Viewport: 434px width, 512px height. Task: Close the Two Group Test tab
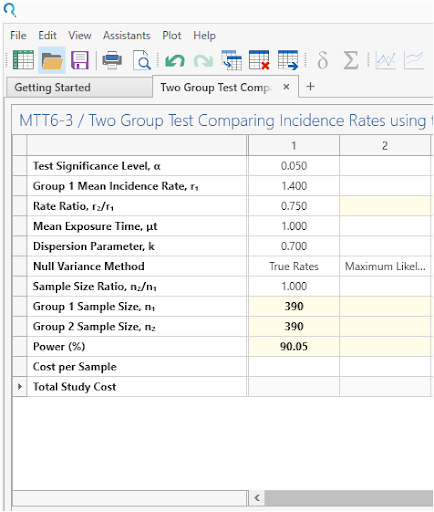pos(286,87)
